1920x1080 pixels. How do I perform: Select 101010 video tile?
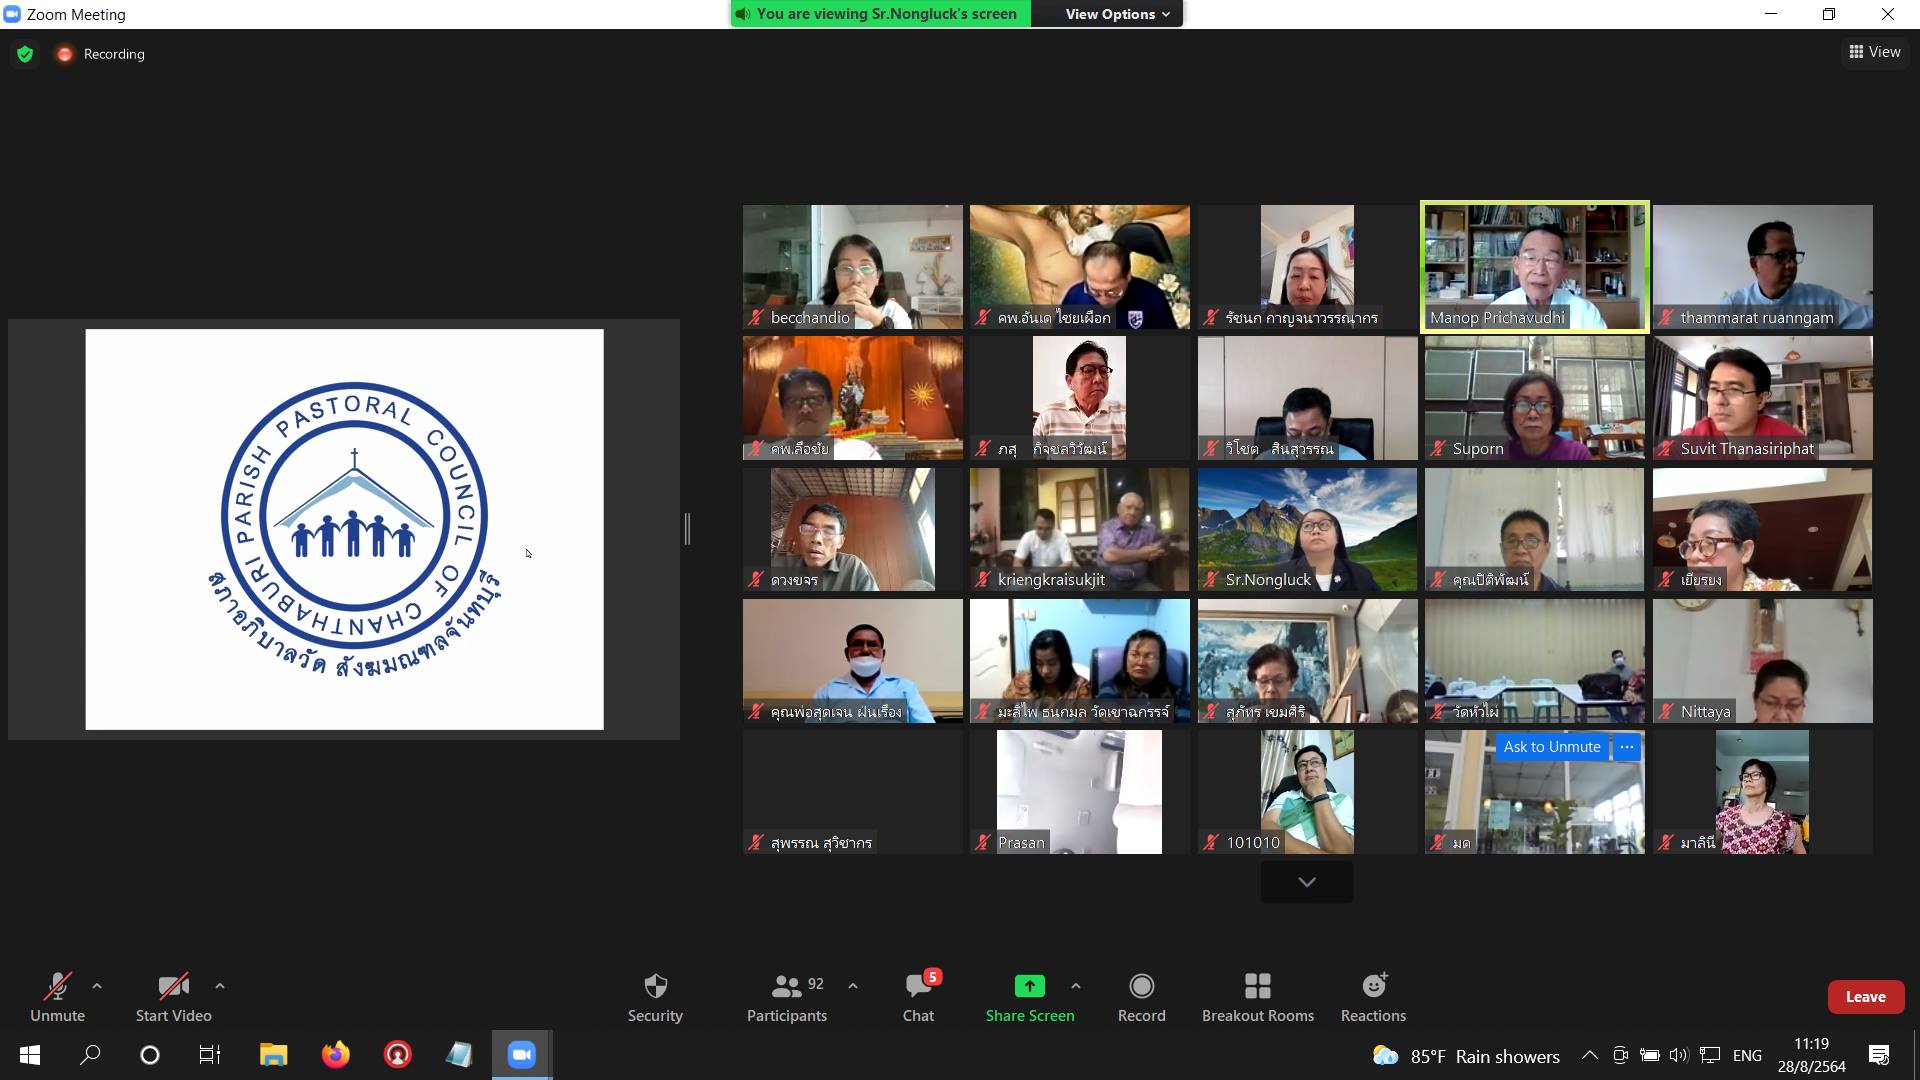(x=1307, y=791)
